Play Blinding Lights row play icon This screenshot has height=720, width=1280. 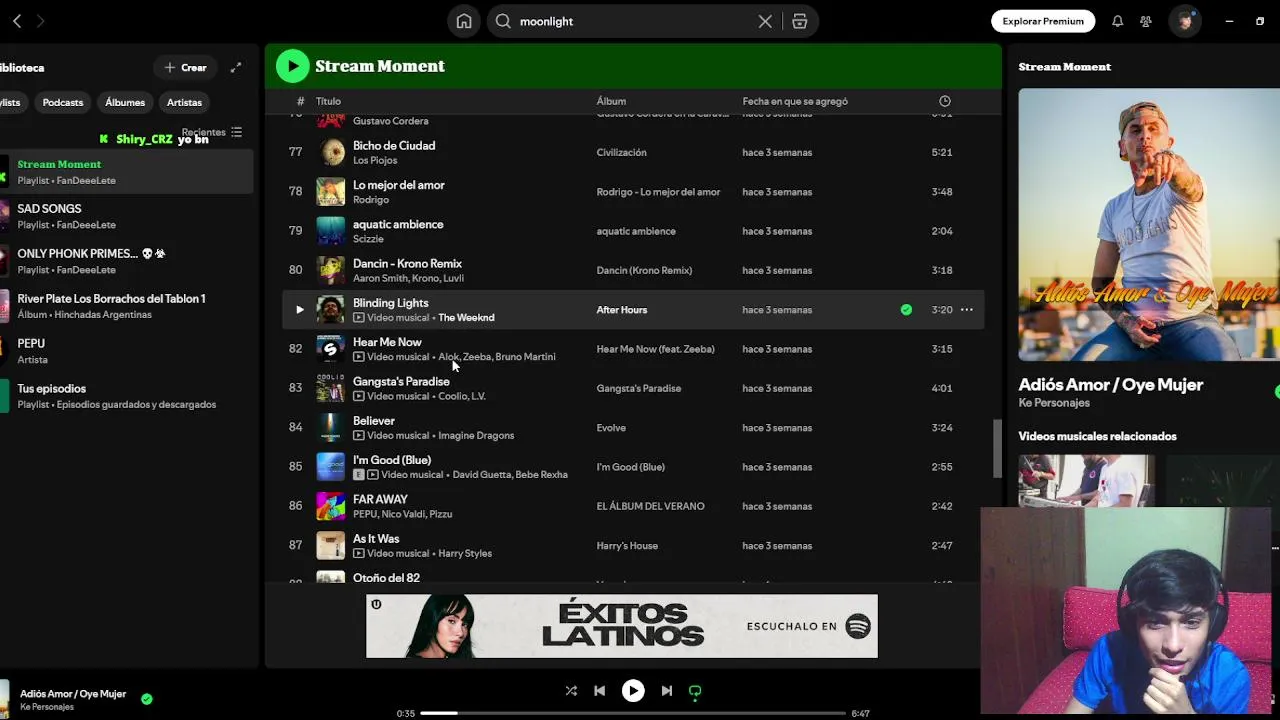point(299,310)
